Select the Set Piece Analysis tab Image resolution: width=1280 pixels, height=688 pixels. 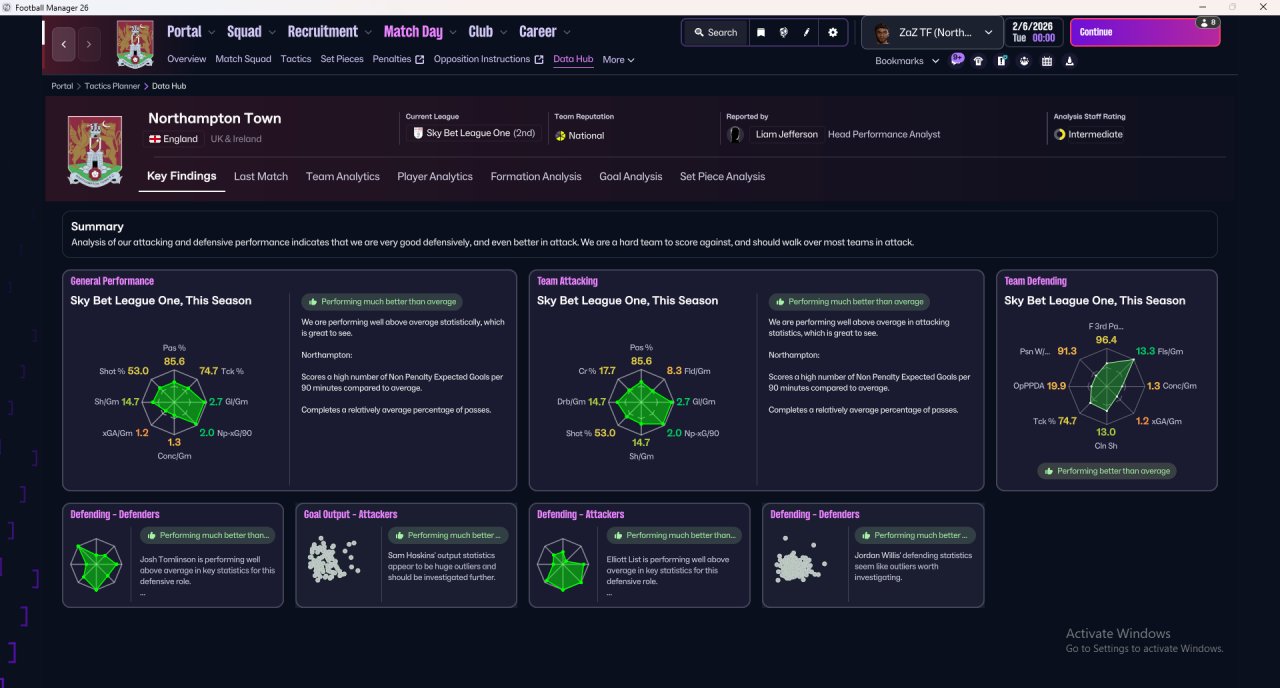pos(722,176)
